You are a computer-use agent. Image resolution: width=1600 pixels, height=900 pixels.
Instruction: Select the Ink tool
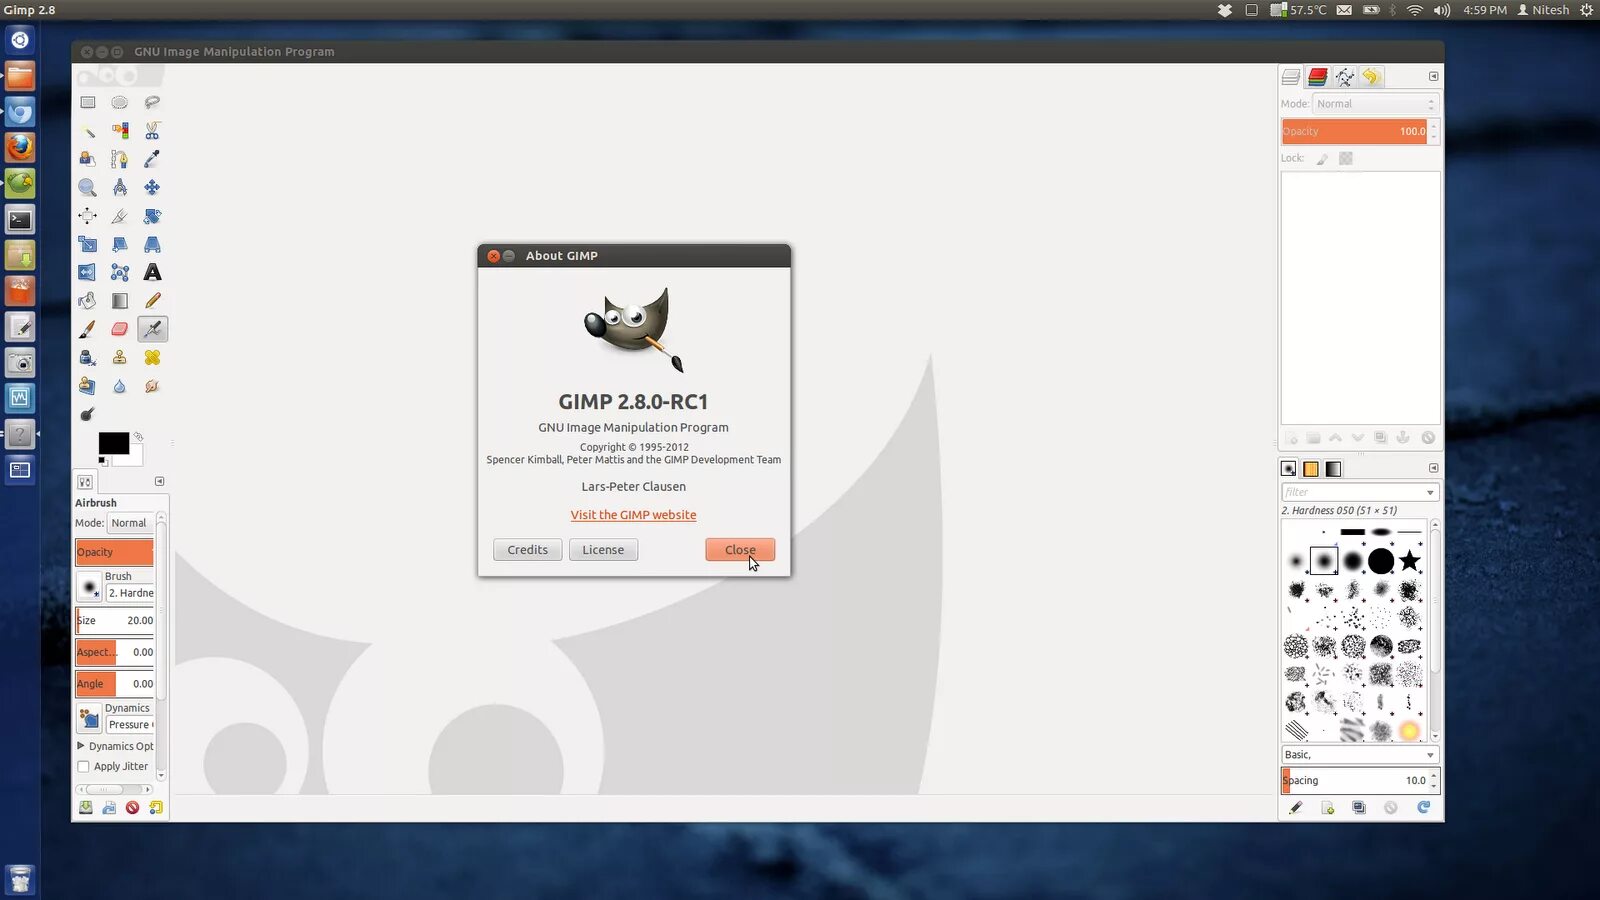click(x=88, y=357)
